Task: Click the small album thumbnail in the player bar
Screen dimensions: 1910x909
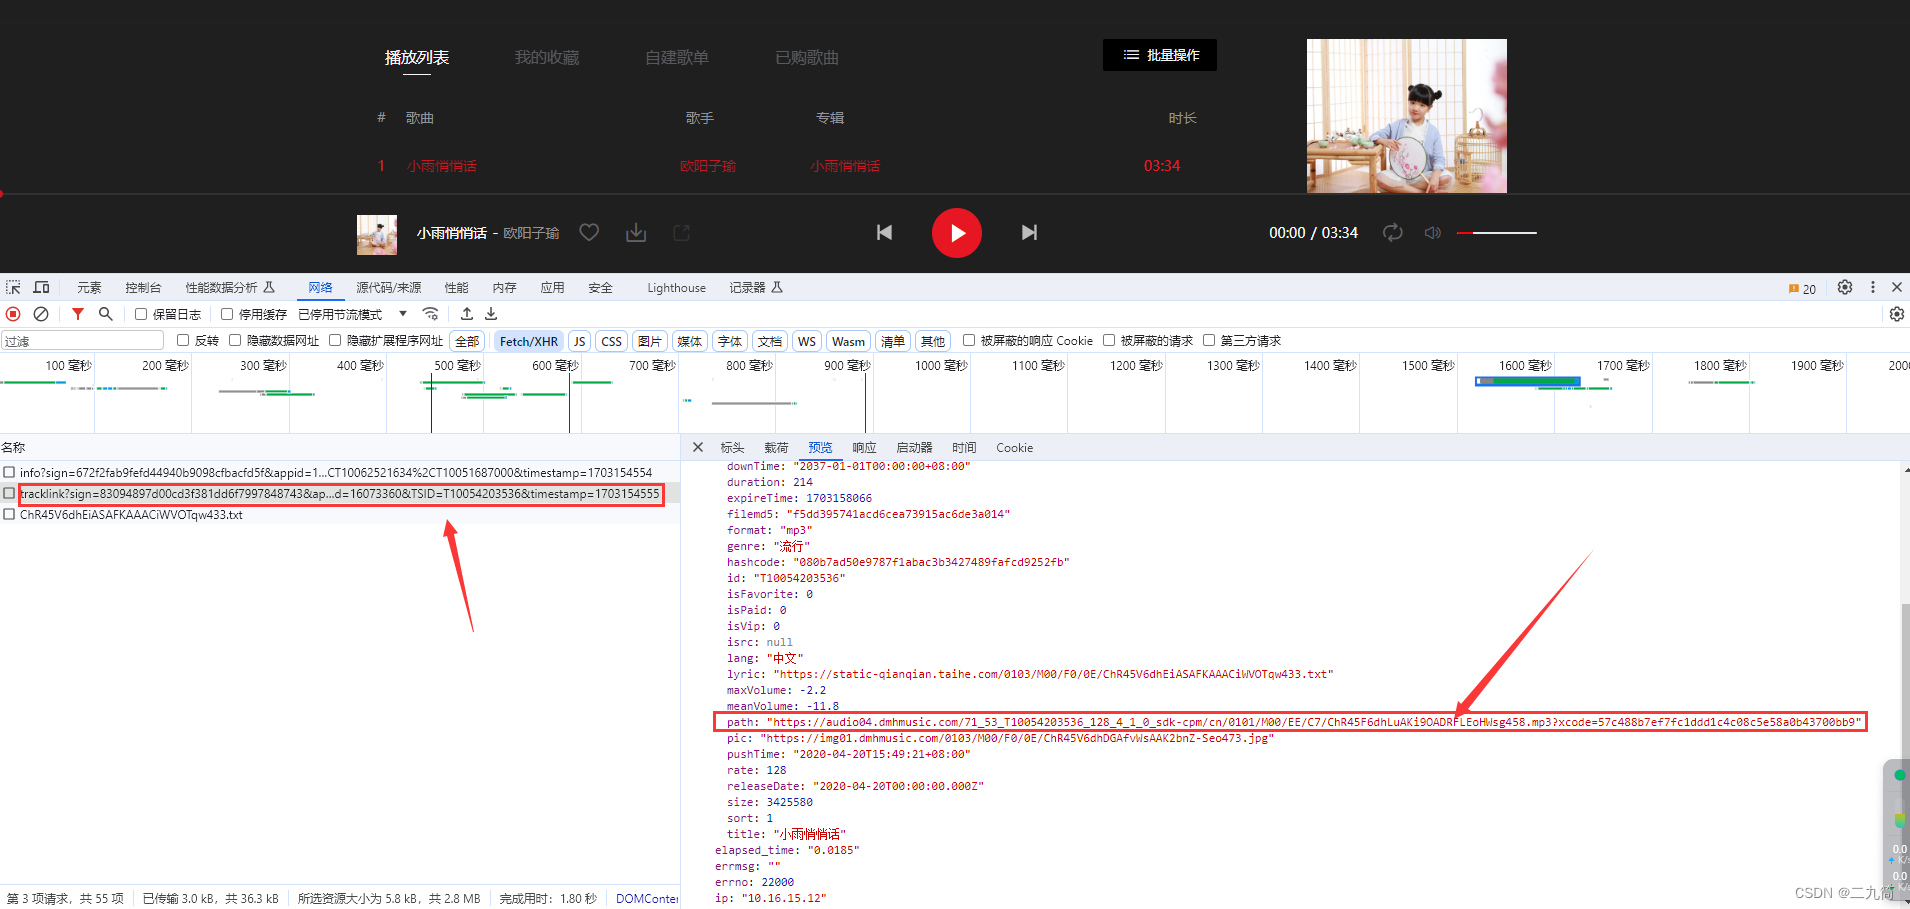Action: [x=377, y=235]
